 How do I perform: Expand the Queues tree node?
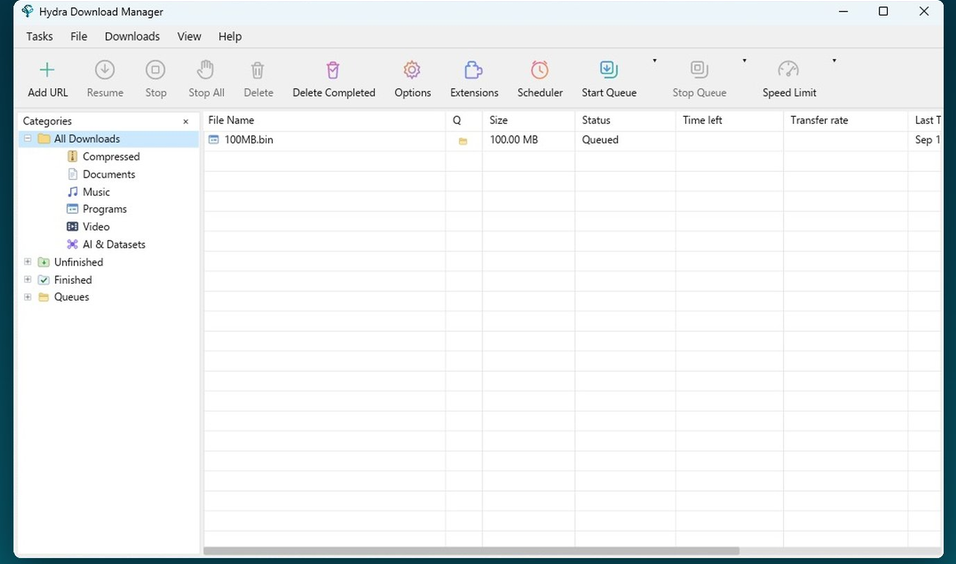click(27, 297)
